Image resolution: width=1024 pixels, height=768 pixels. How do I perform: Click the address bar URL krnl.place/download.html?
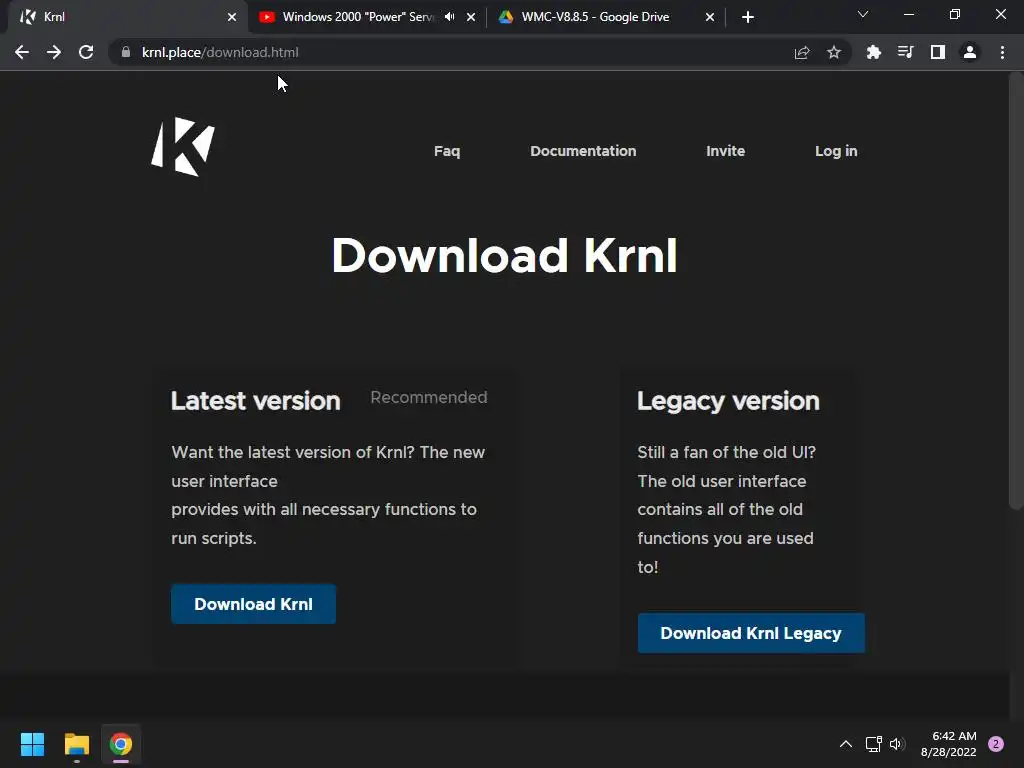[x=220, y=52]
